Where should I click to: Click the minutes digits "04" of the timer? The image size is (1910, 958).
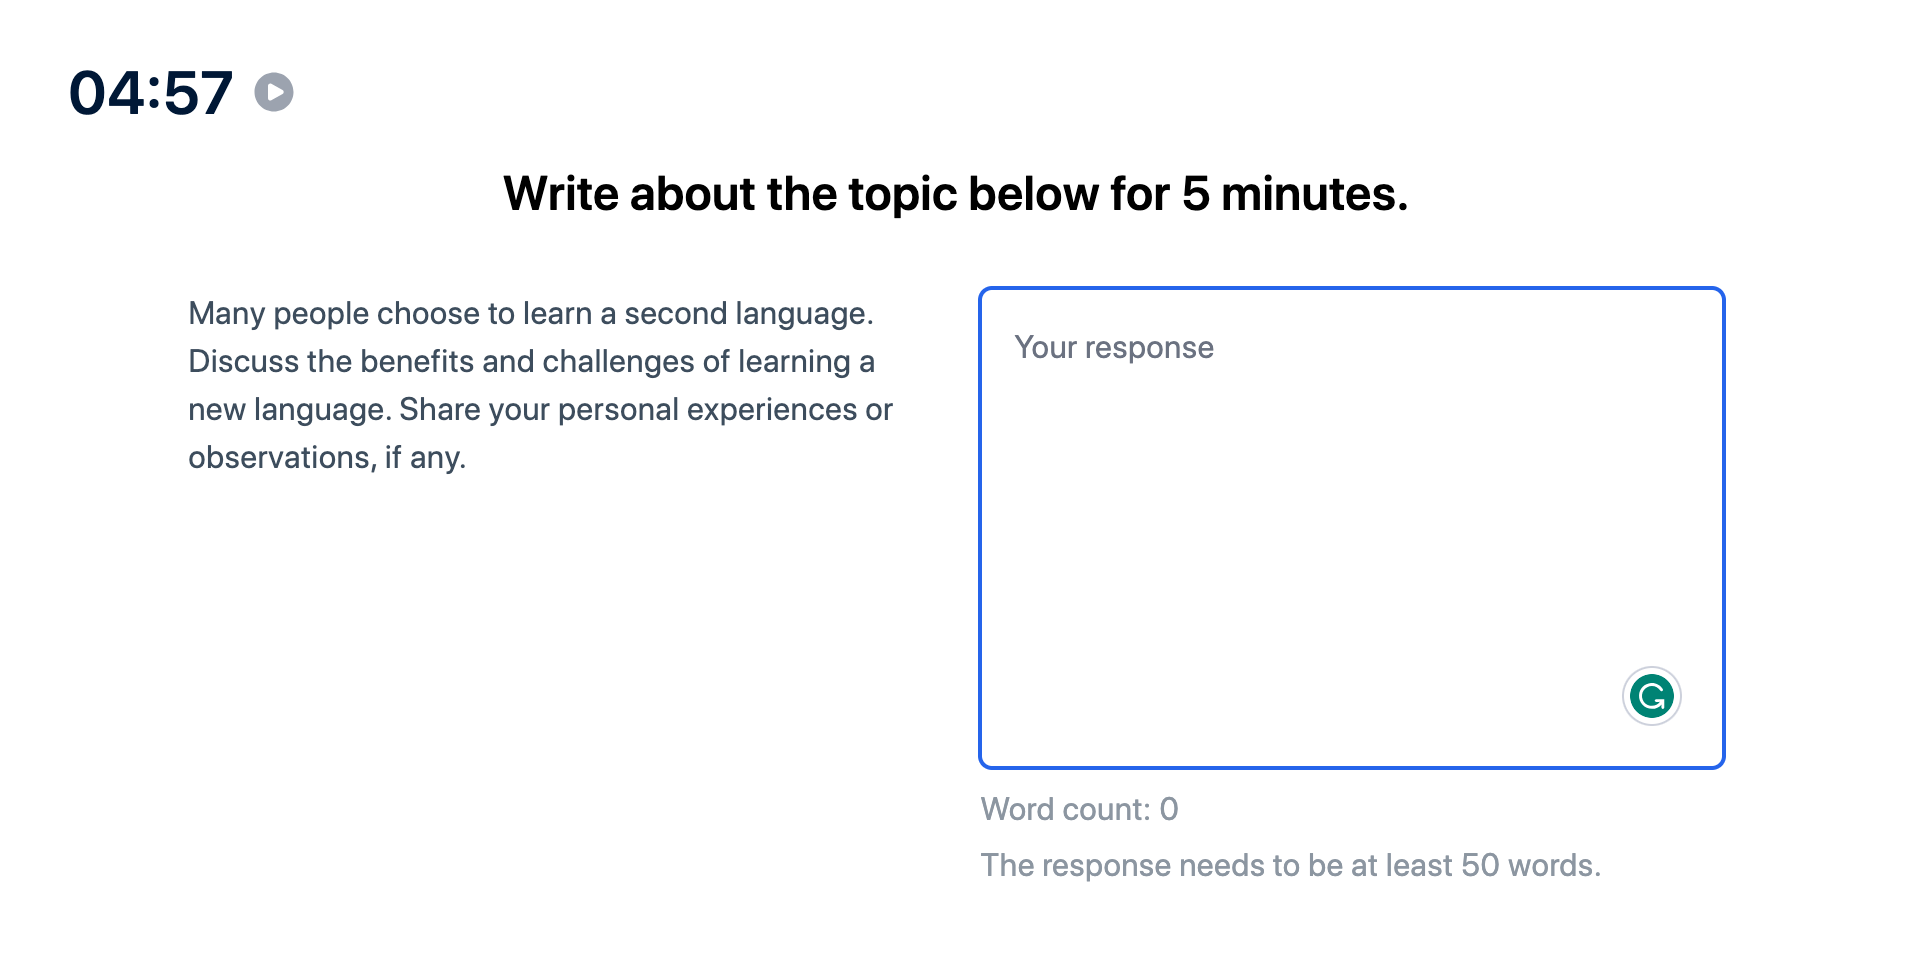(106, 93)
